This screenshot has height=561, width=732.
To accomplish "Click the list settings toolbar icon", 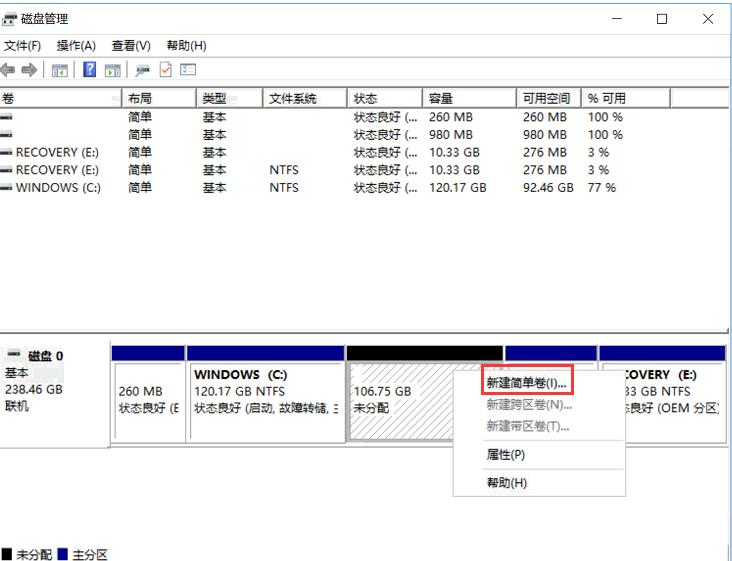I will [x=188, y=70].
